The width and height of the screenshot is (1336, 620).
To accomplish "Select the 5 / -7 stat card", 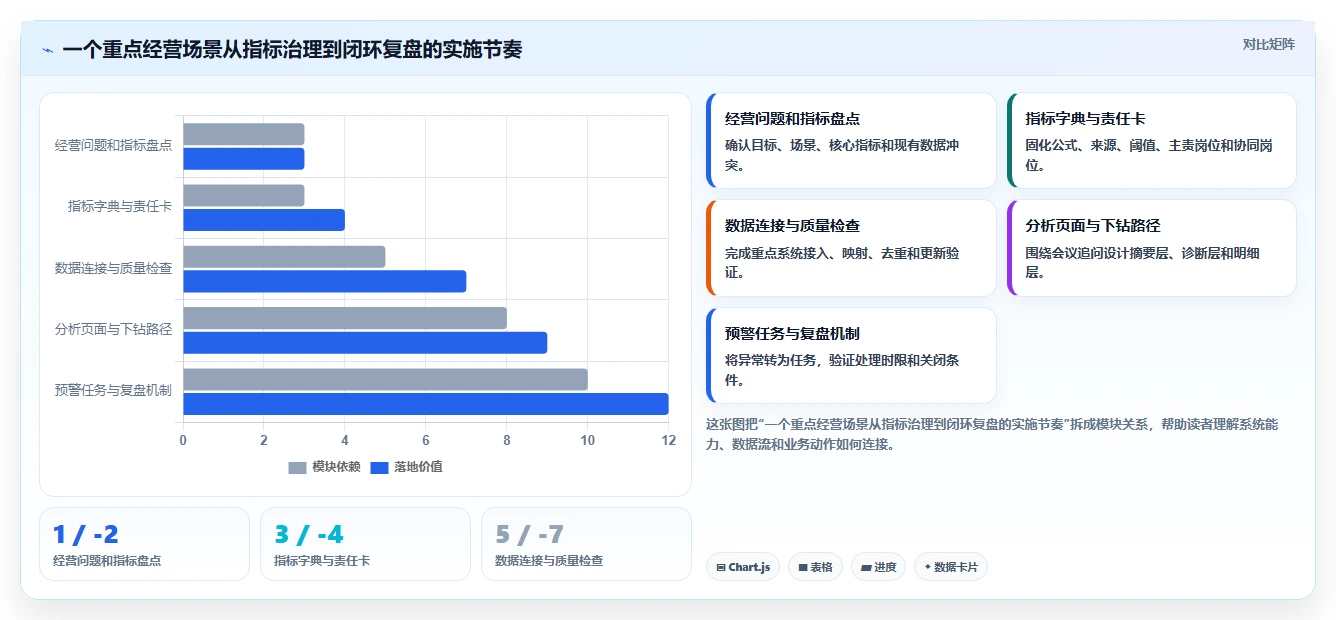I will 586,544.
